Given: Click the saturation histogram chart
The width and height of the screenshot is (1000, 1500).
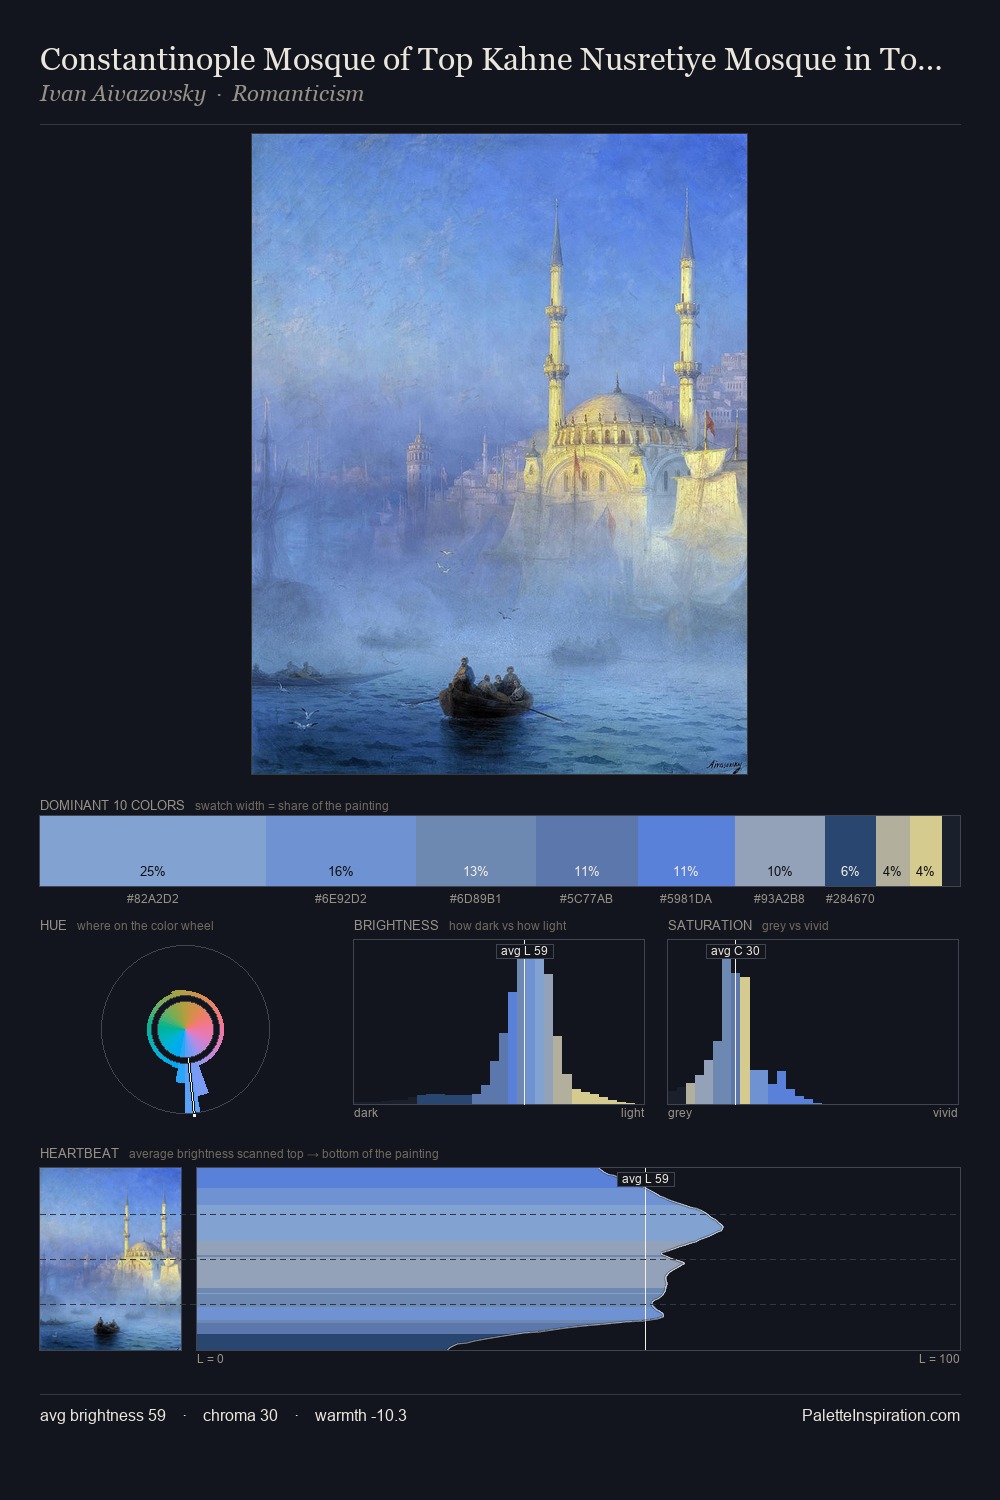Looking at the screenshot, I should click(x=813, y=1022).
